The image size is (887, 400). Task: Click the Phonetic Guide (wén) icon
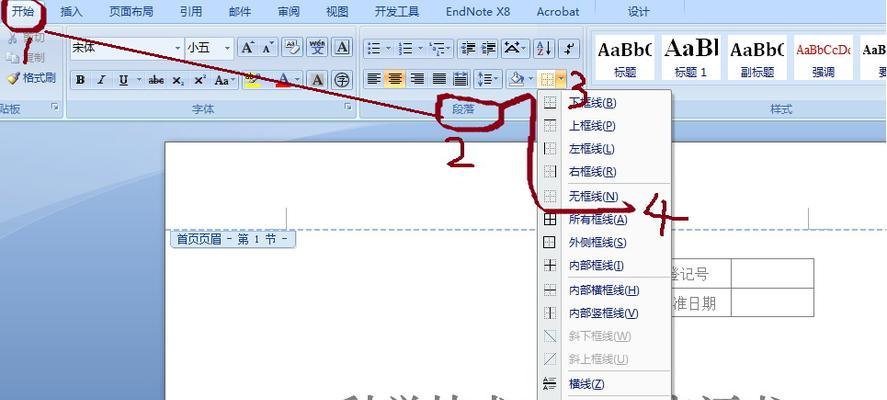(317, 48)
